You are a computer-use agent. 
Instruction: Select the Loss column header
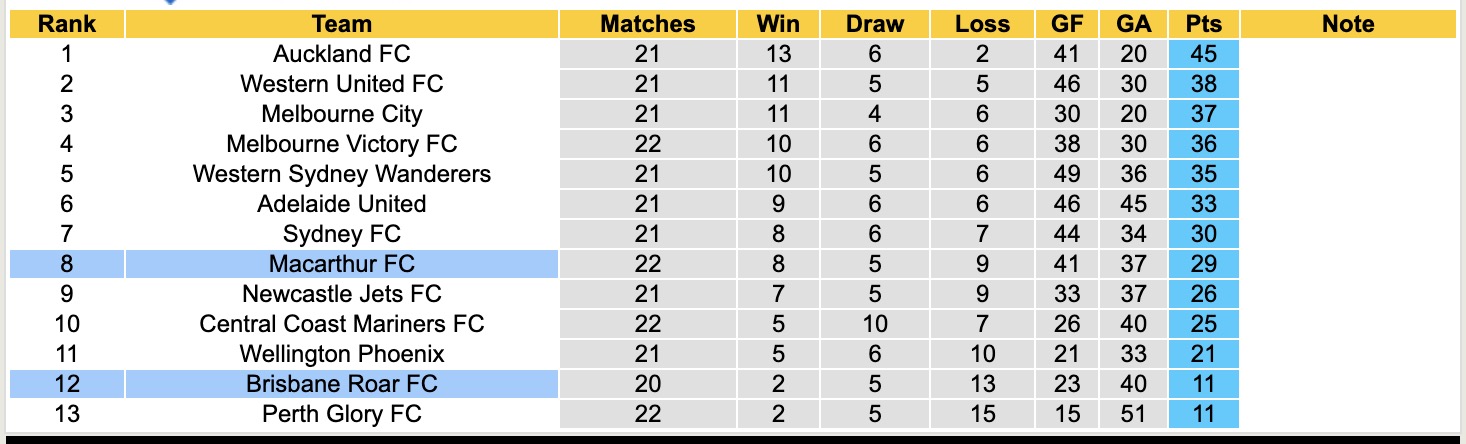pyautogui.click(x=982, y=24)
